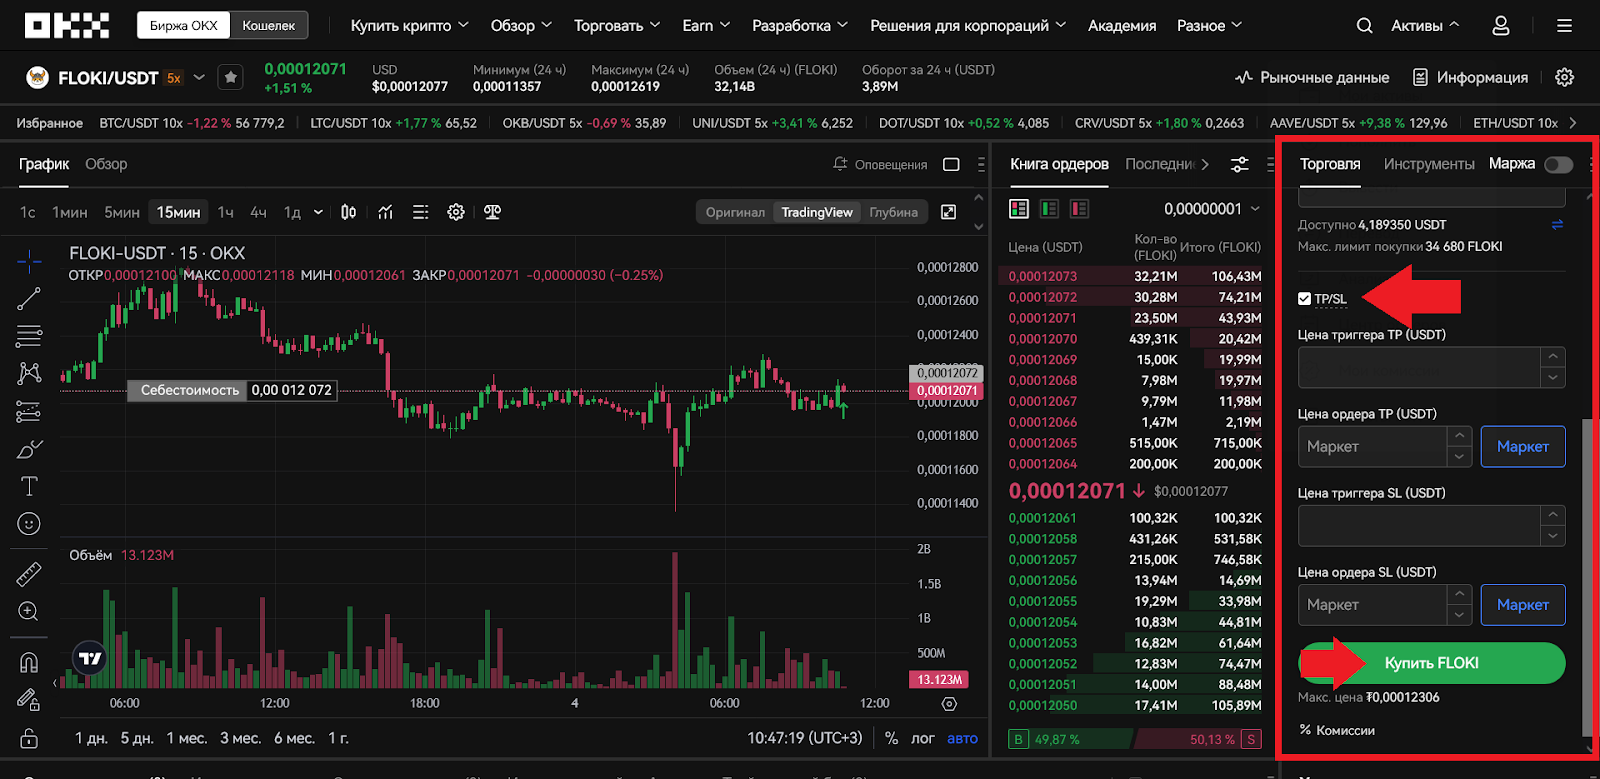Viewport: 1600px width, 779px height.
Task: Expand the chart to fullscreen
Action: pyautogui.click(x=949, y=212)
